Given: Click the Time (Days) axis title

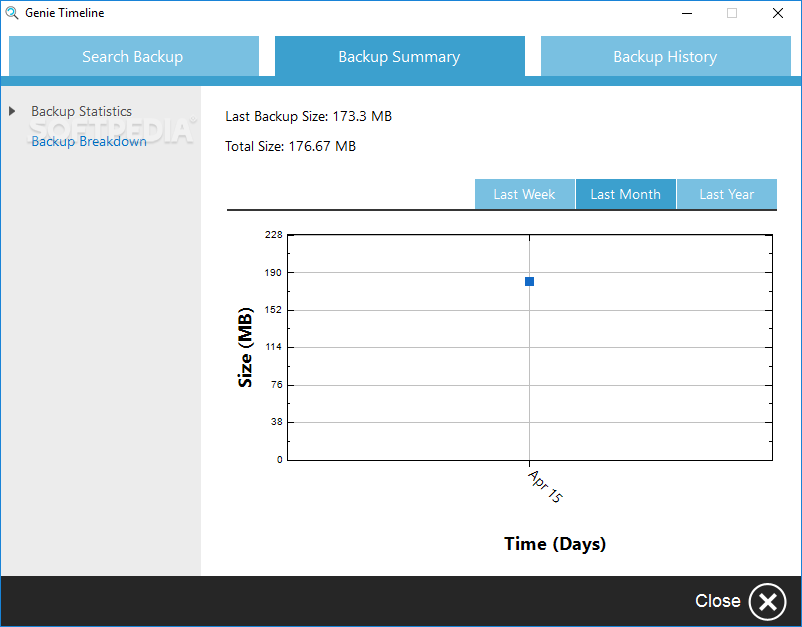Looking at the screenshot, I should click(555, 544).
